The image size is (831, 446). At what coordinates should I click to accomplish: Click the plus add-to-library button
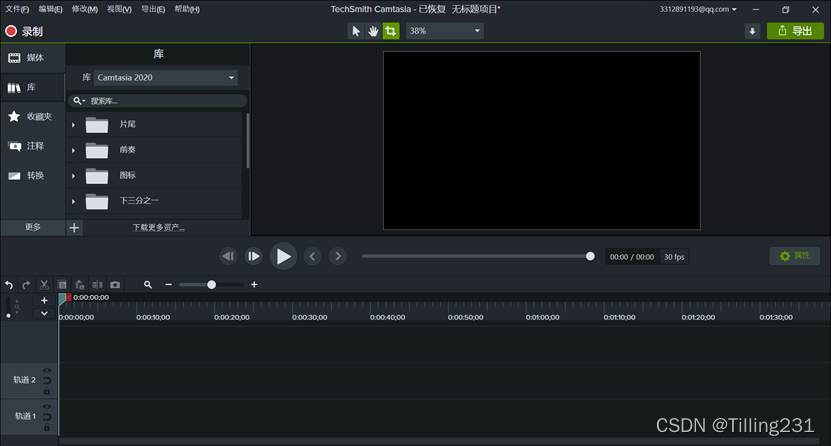click(x=74, y=228)
